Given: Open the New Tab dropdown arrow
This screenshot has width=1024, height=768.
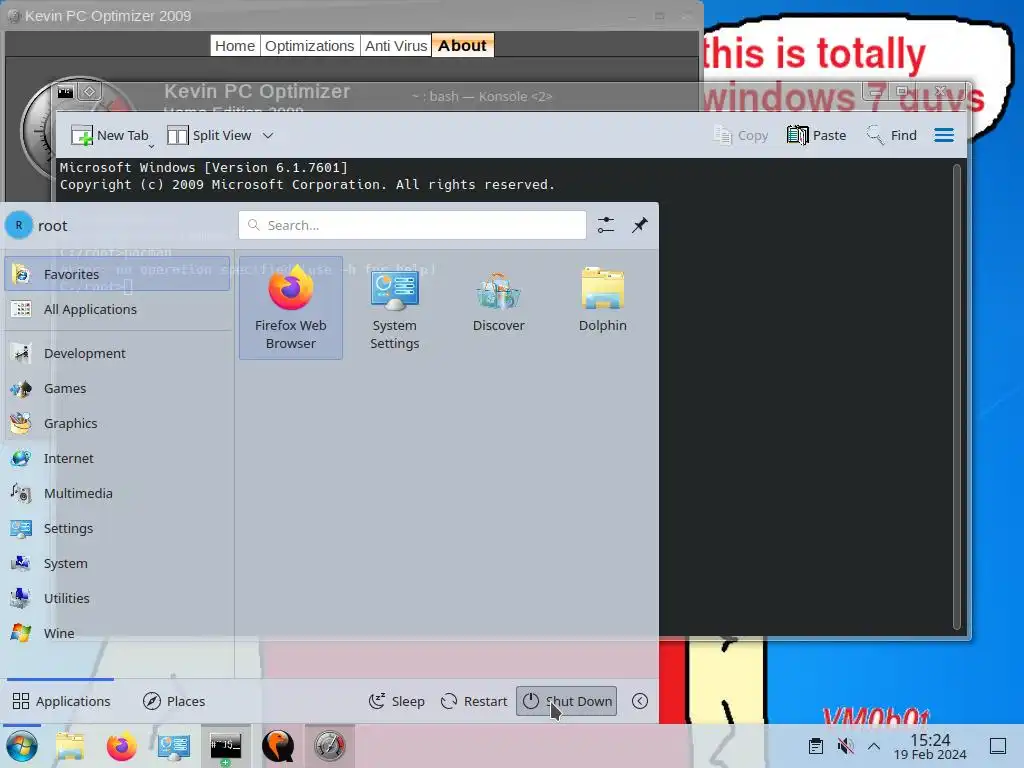Looking at the screenshot, I should 152,146.
